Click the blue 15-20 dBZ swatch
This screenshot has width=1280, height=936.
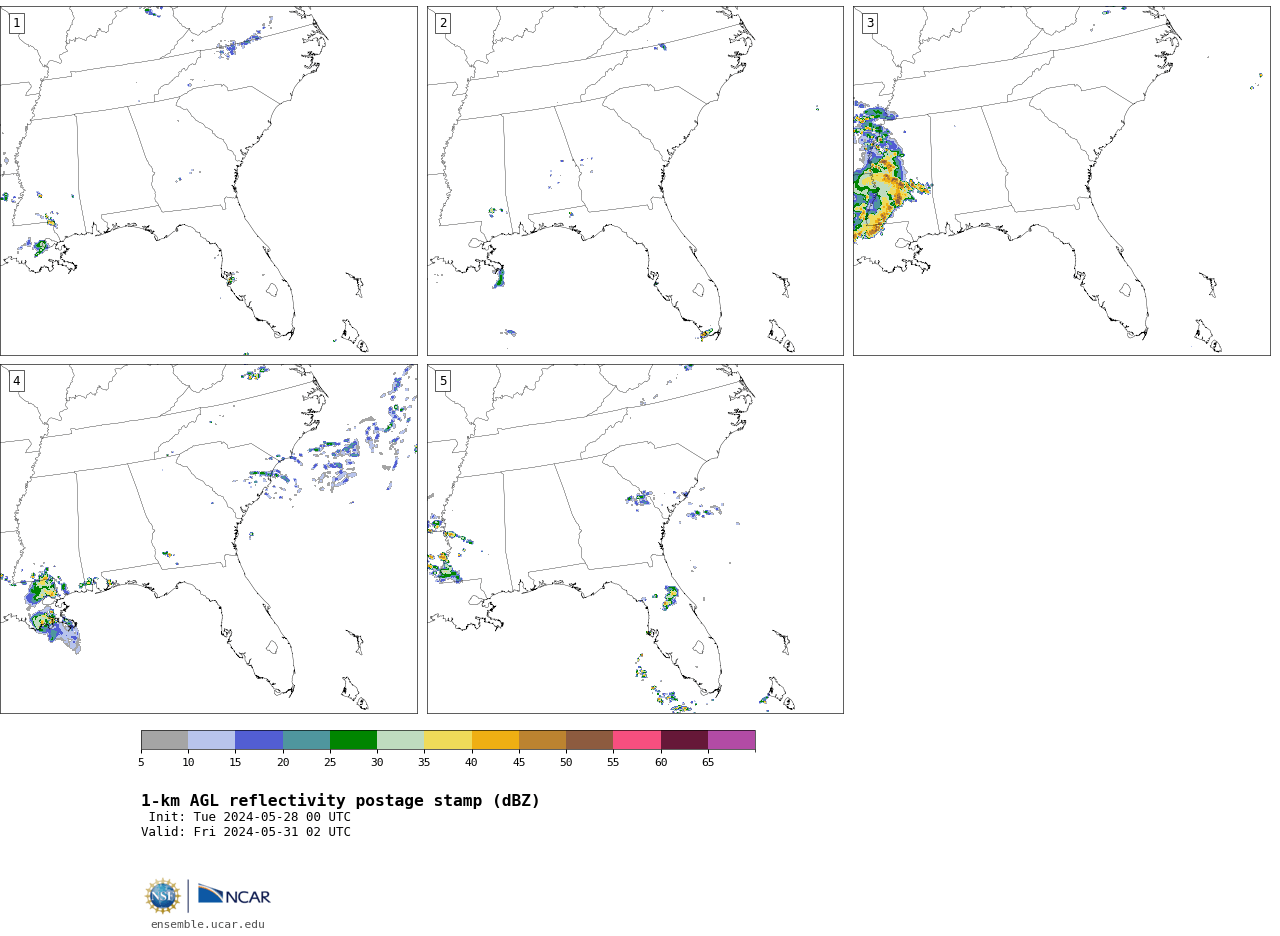[x=259, y=740]
